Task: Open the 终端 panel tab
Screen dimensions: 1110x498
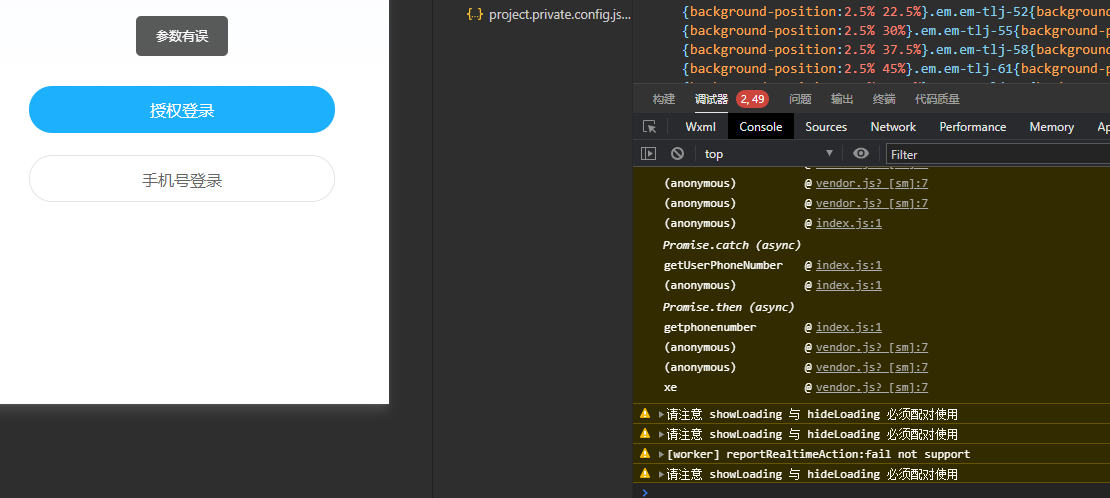Action: (x=883, y=99)
